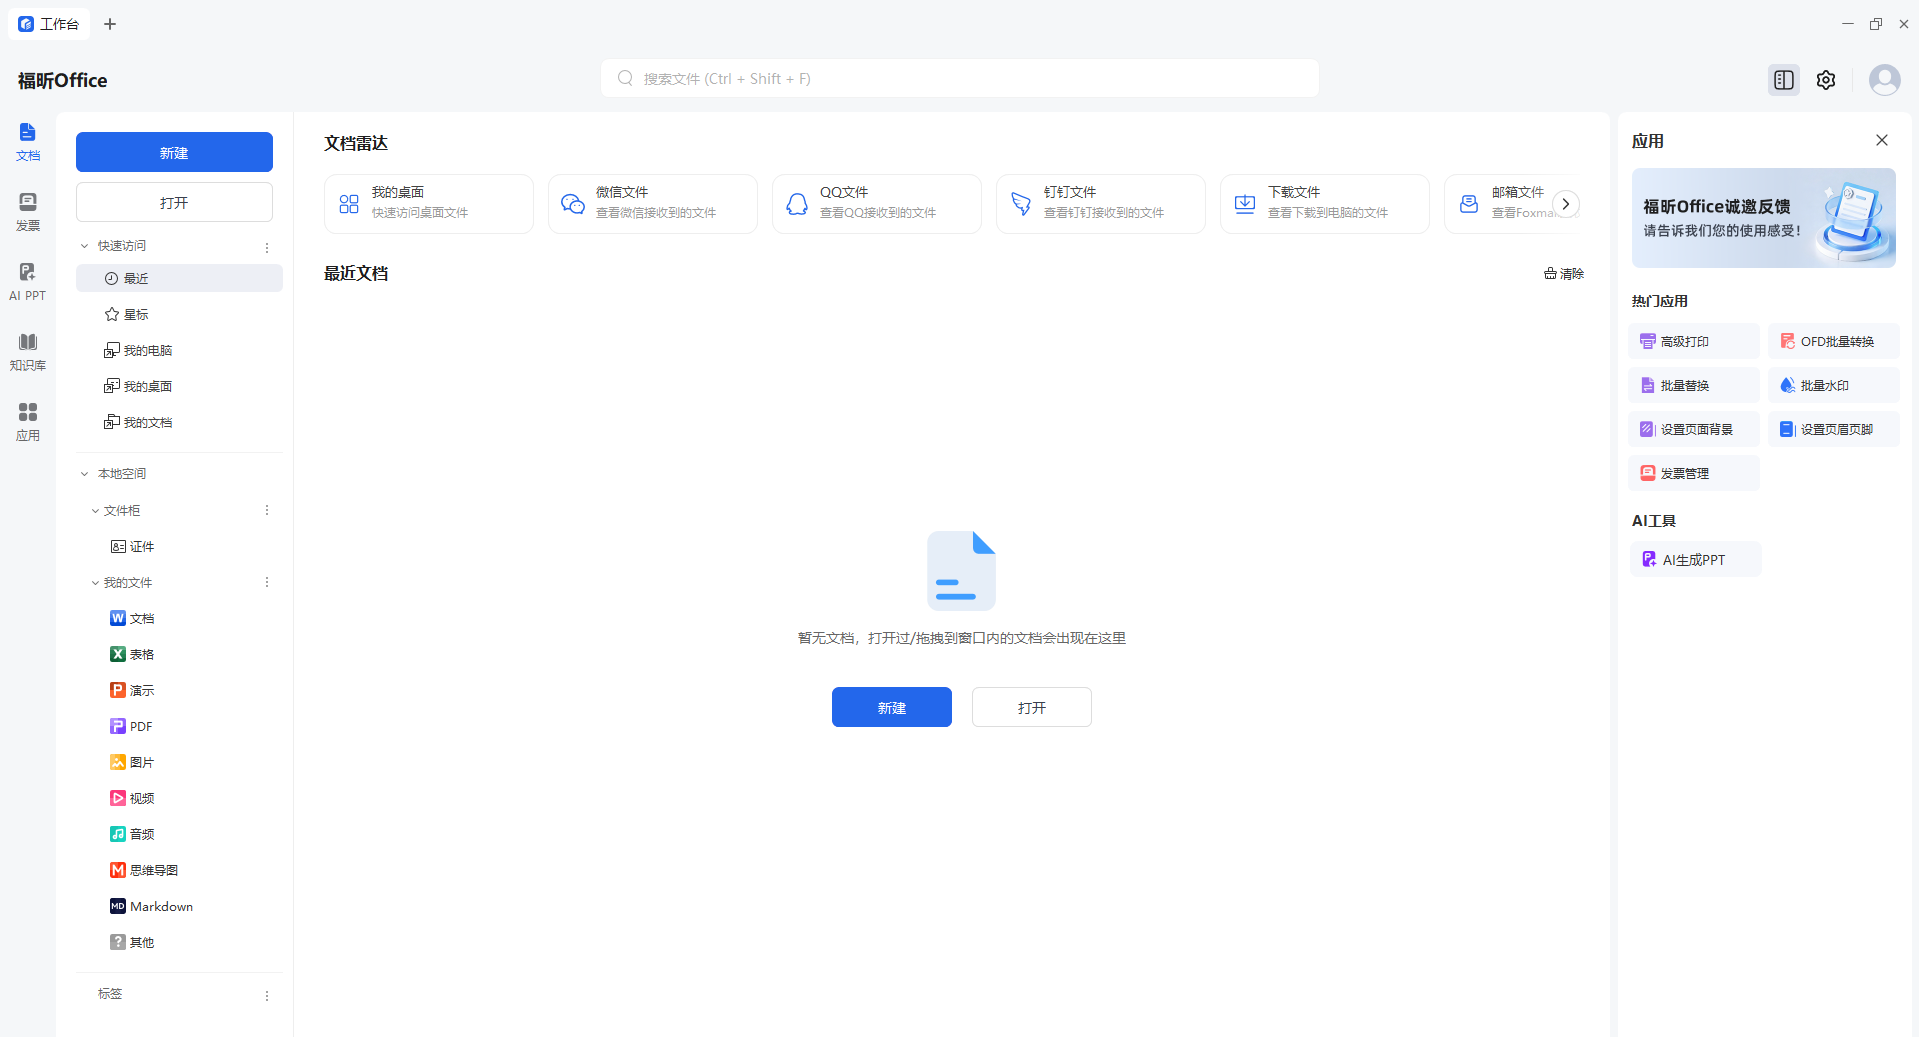The image size is (1919, 1037).
Task: Open 快速访问 more options menu
Action: (267, 247)
